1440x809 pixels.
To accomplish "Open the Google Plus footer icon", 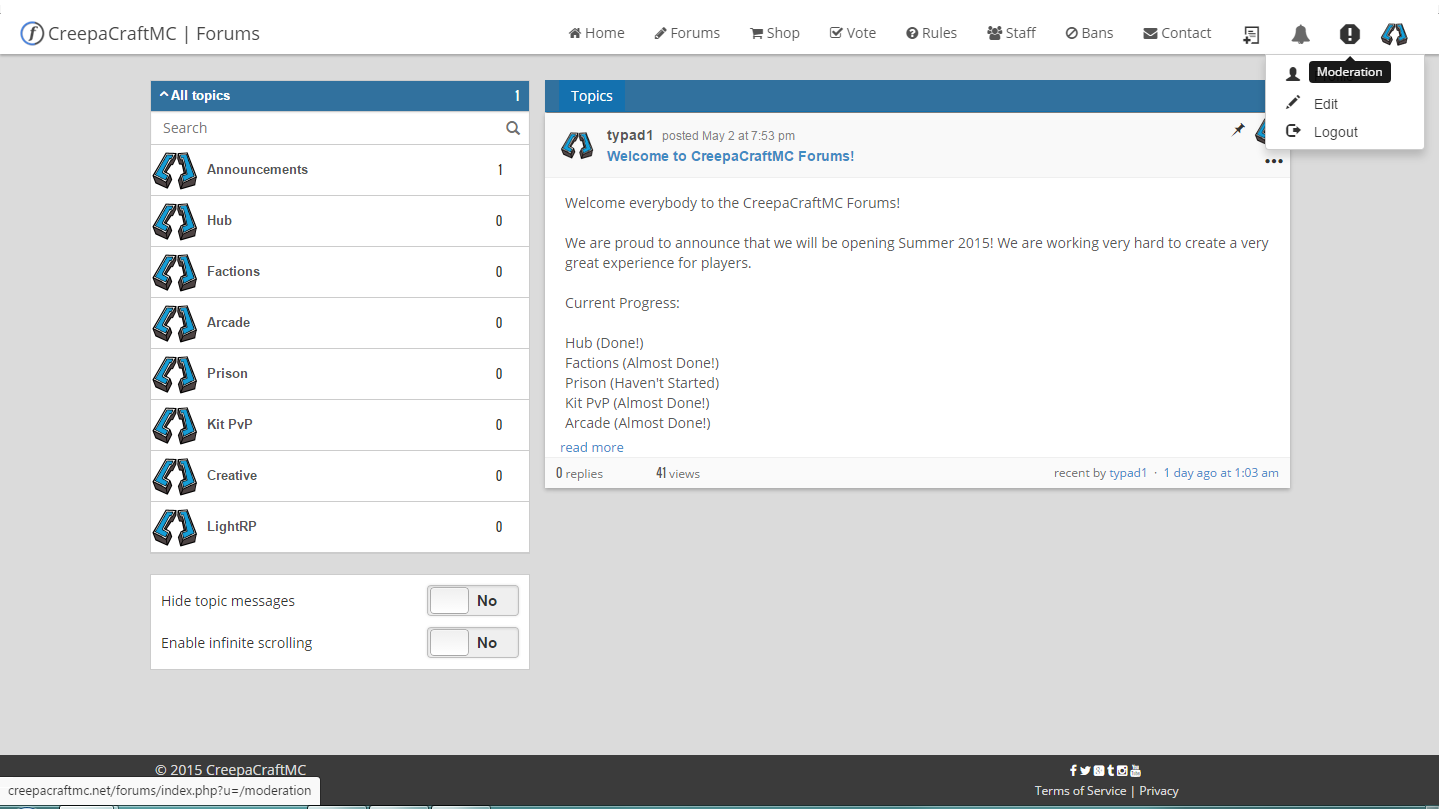I will click(x=1098, y=770).
